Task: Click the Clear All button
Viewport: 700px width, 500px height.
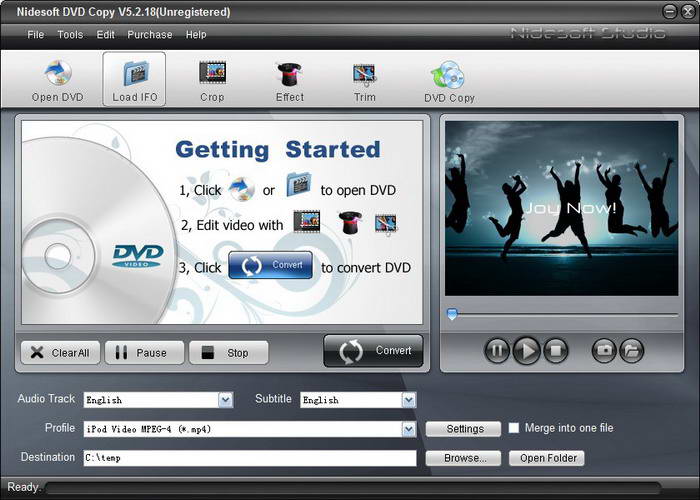Action: [60, 353]
